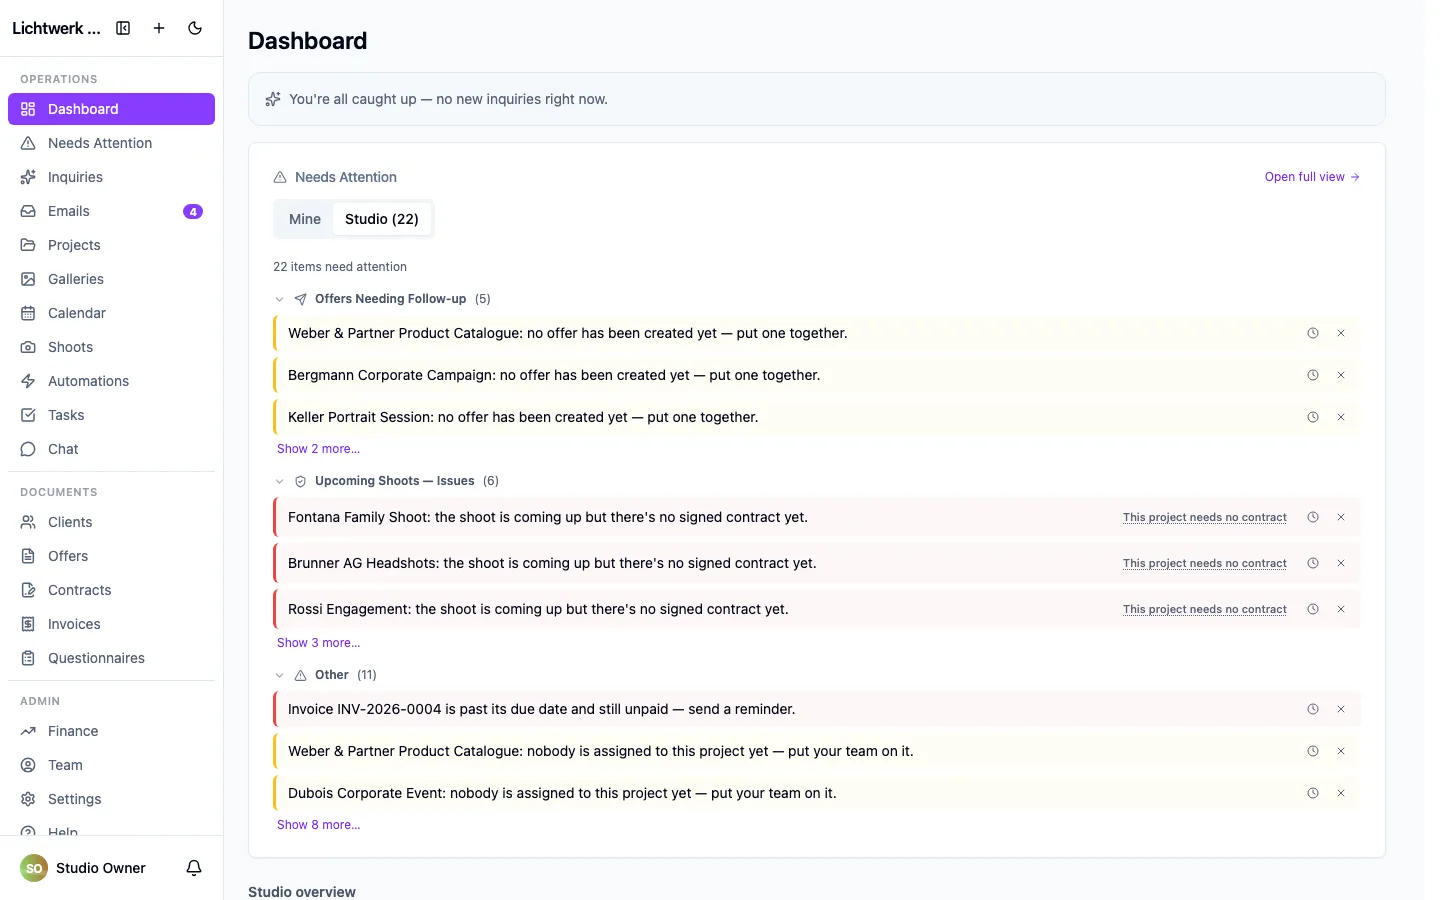Mark Rossi Engagement needs no contract

pyautogui.click(x=1204, y=609)
